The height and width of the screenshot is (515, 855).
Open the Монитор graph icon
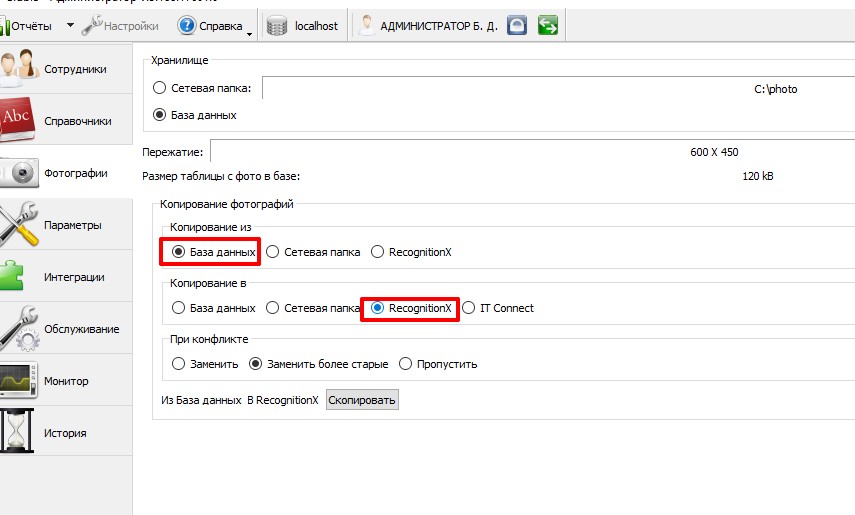(19, 380)
